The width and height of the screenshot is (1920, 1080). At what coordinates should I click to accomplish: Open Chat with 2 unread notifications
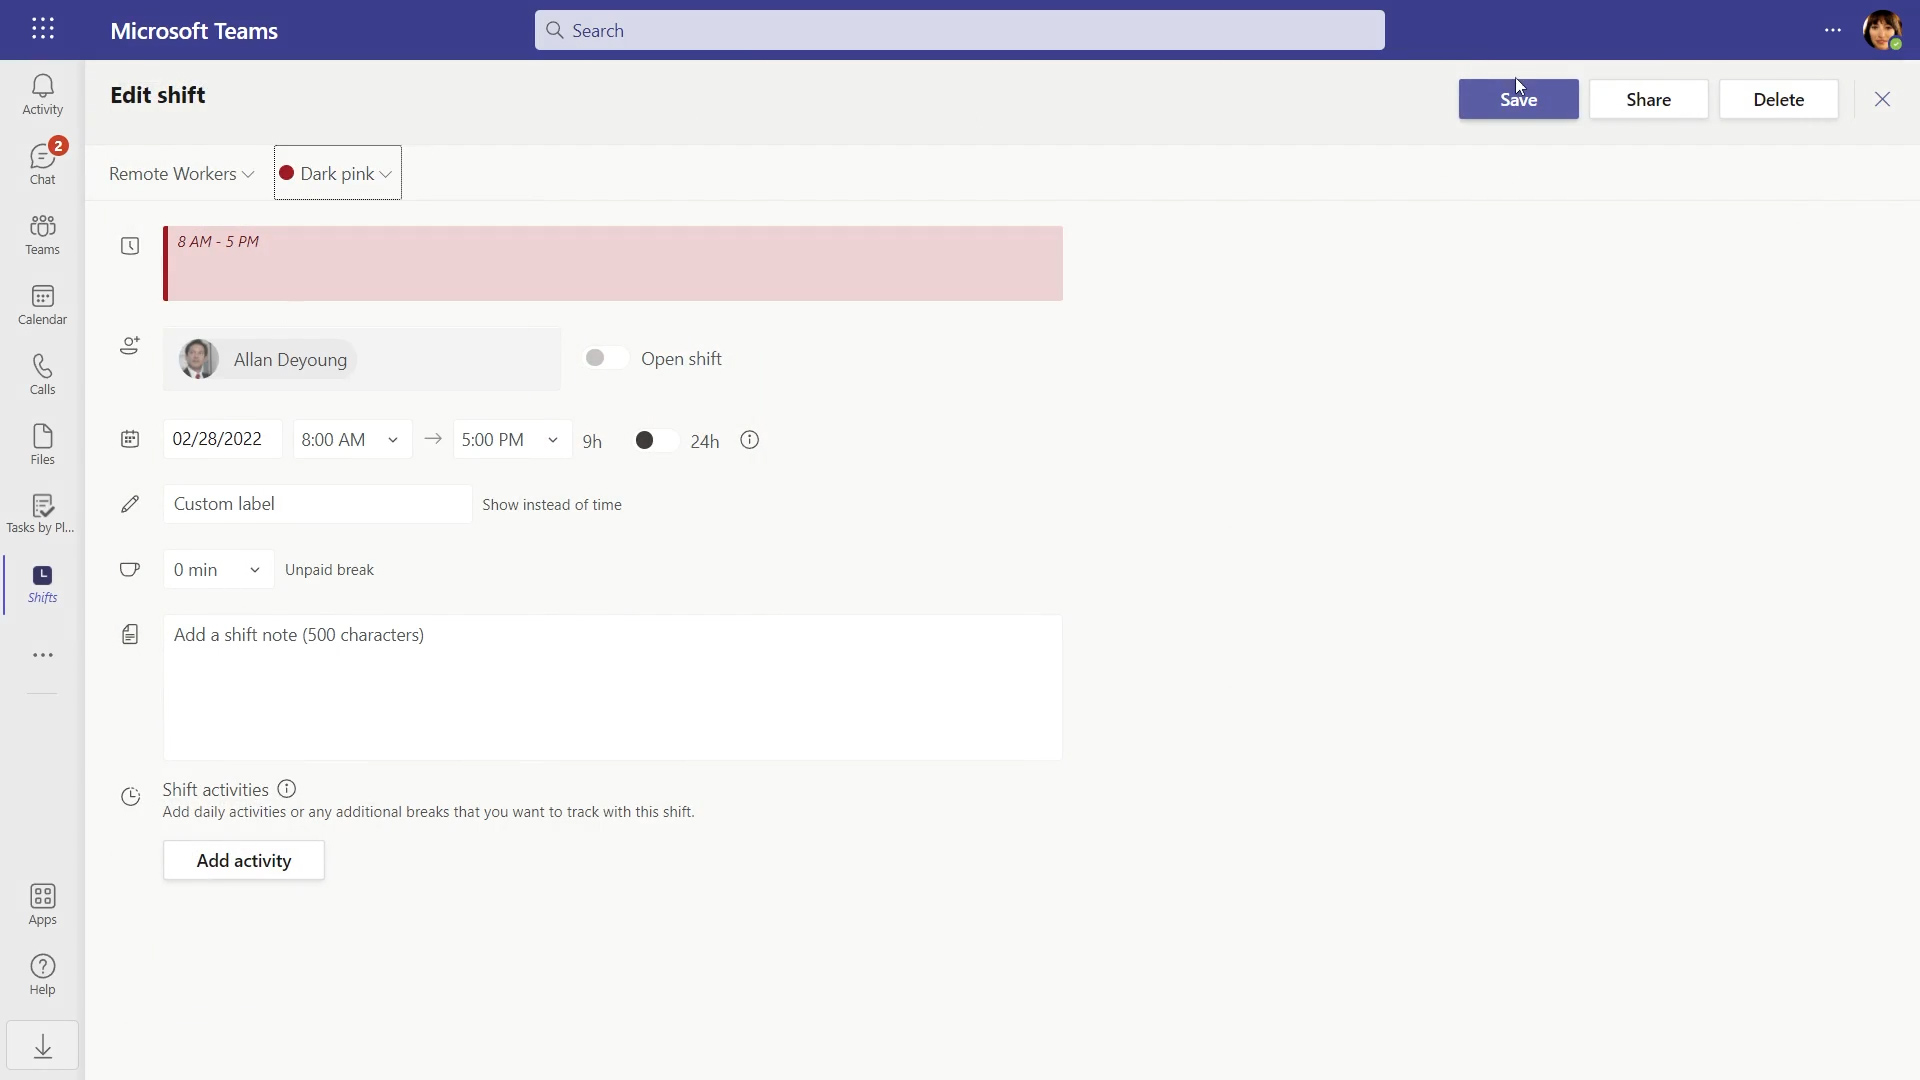pos(42,160)
